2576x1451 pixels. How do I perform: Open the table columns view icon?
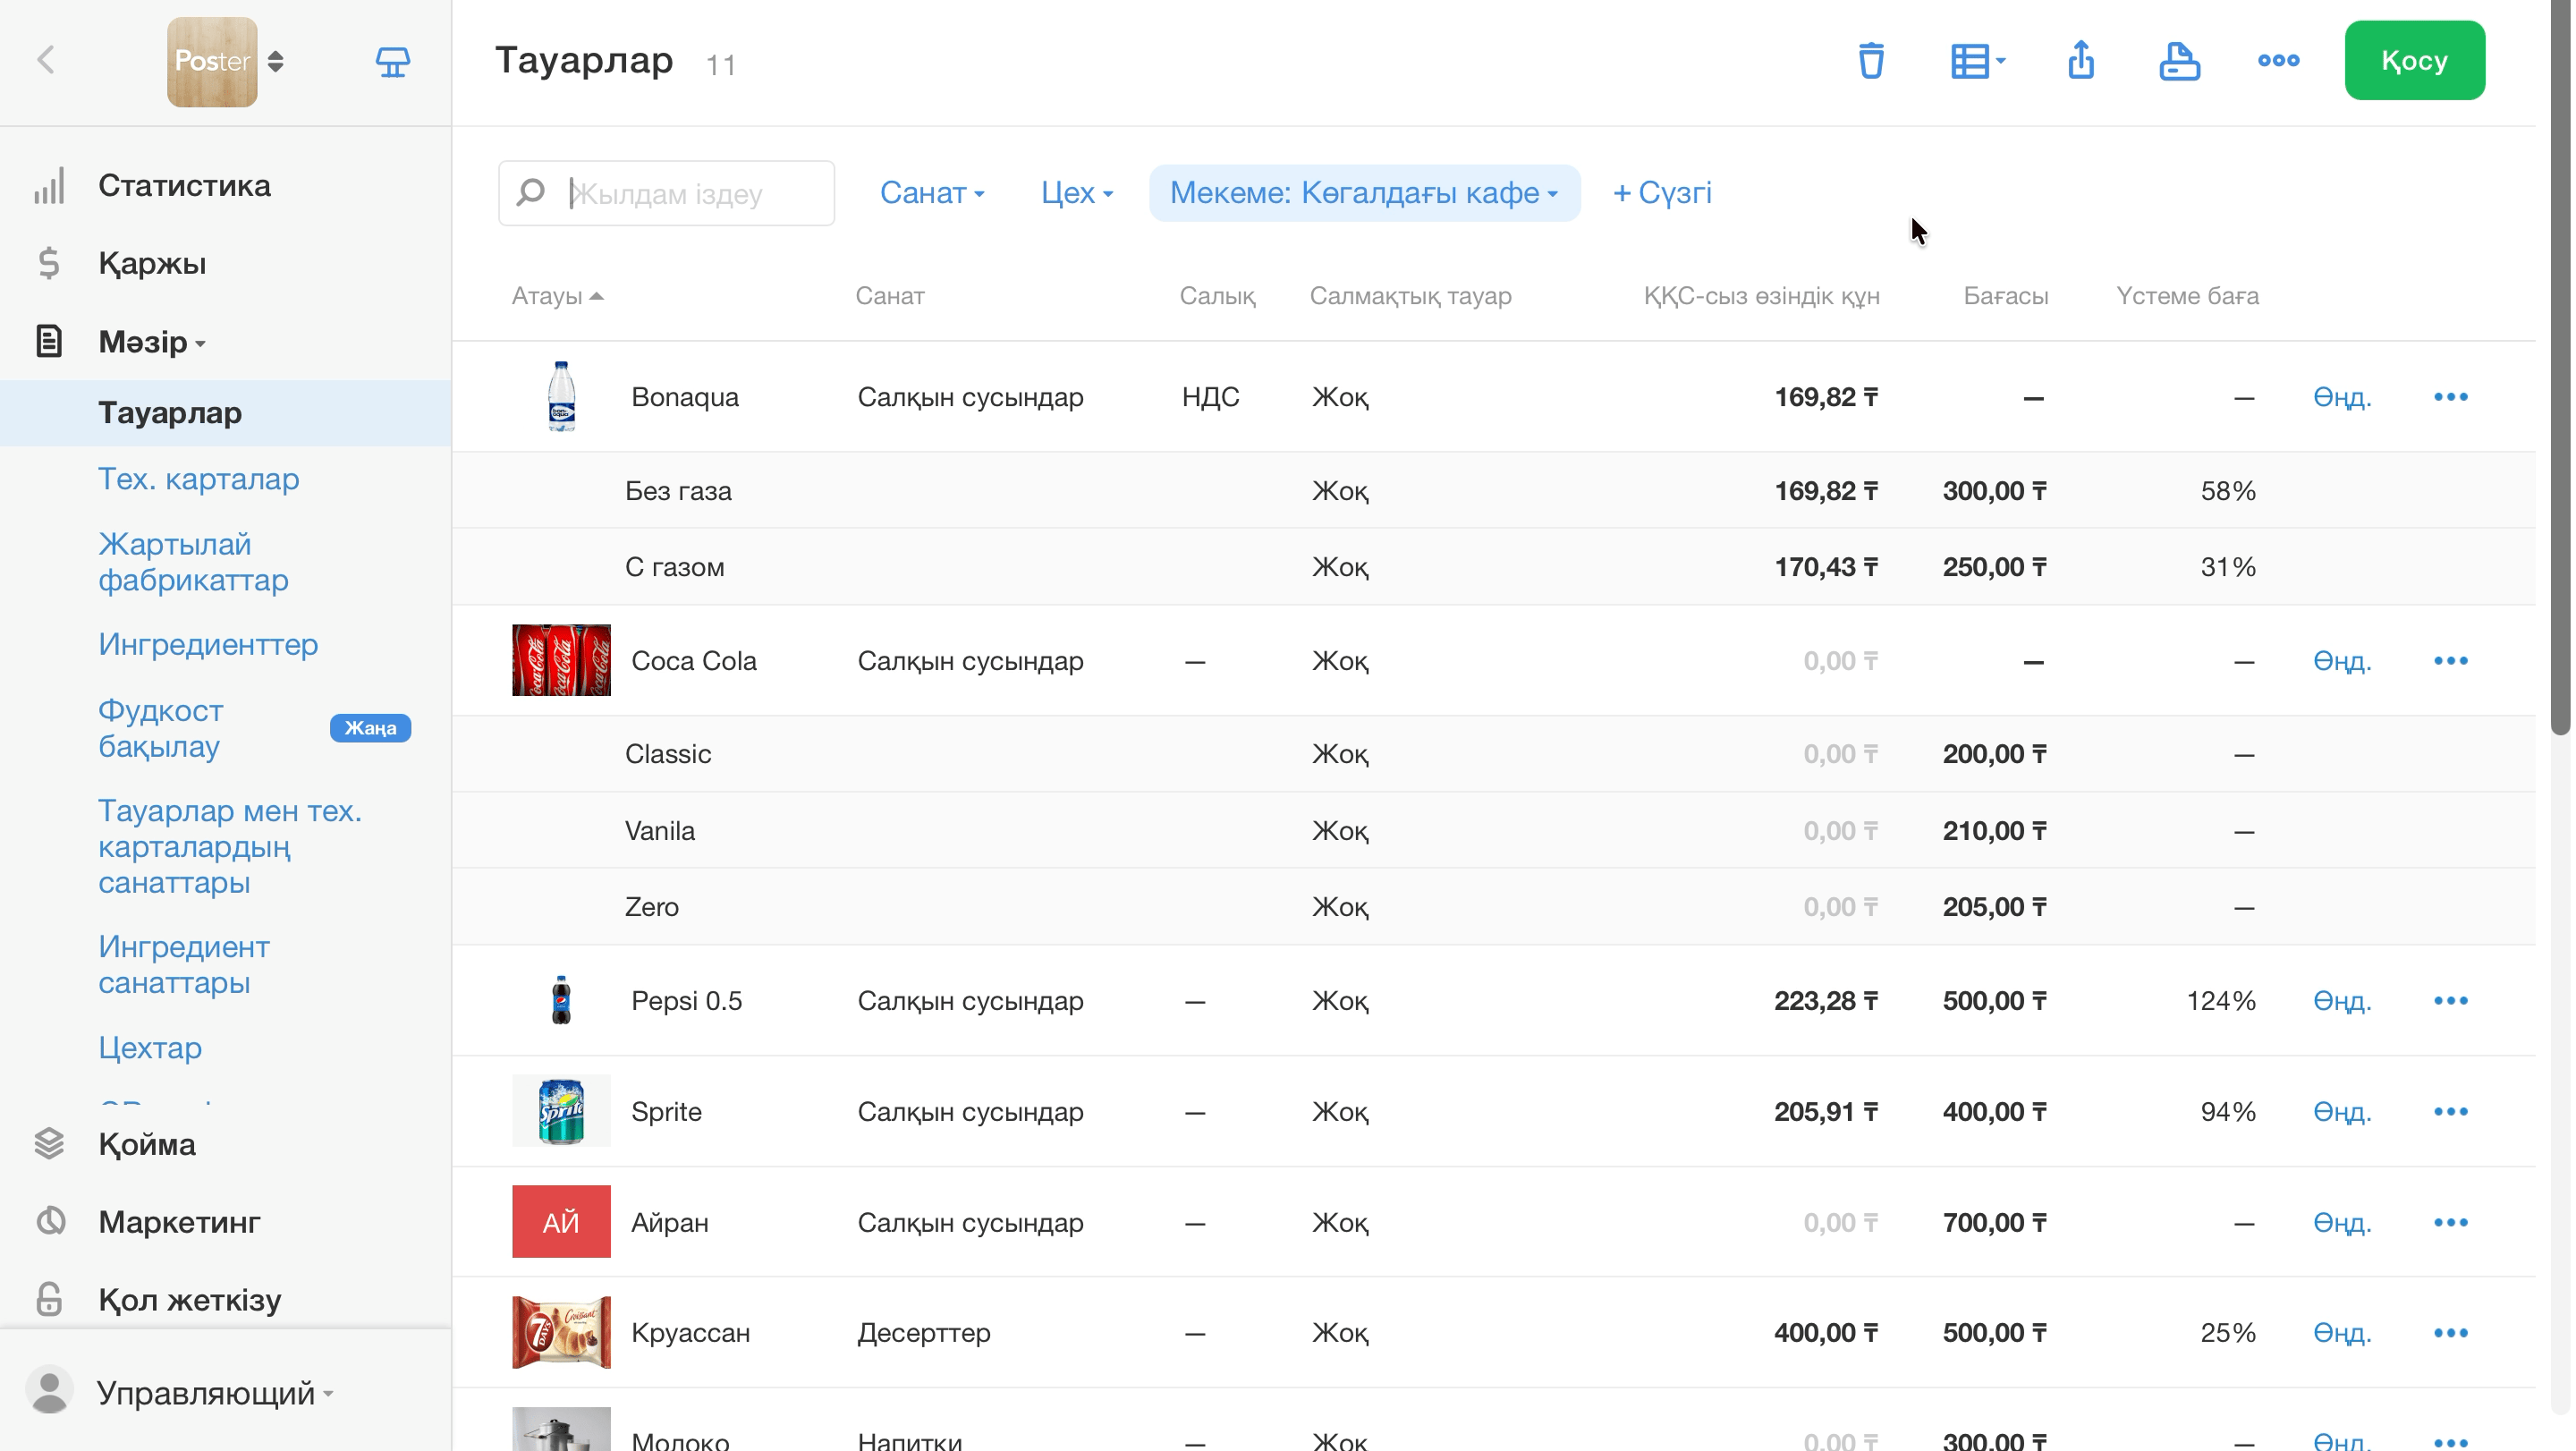(x=1976, y=61)
